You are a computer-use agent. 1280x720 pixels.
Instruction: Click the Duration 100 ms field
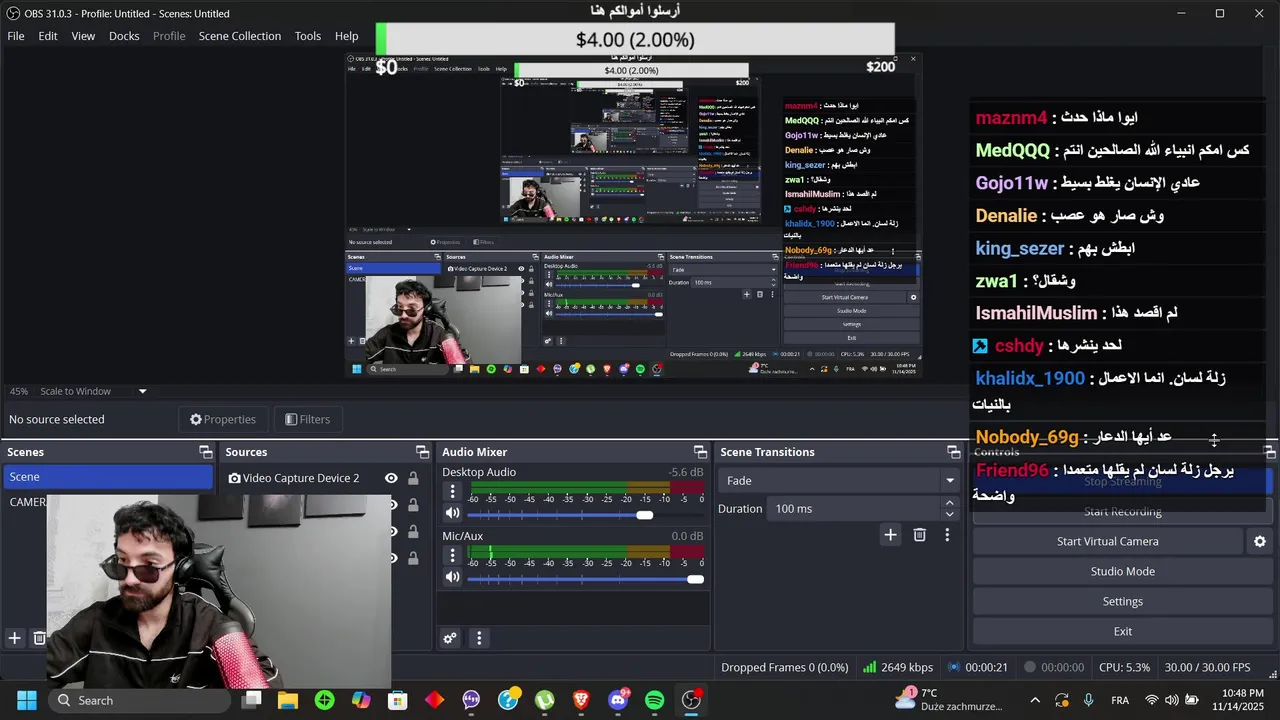[x=855, y=509]
